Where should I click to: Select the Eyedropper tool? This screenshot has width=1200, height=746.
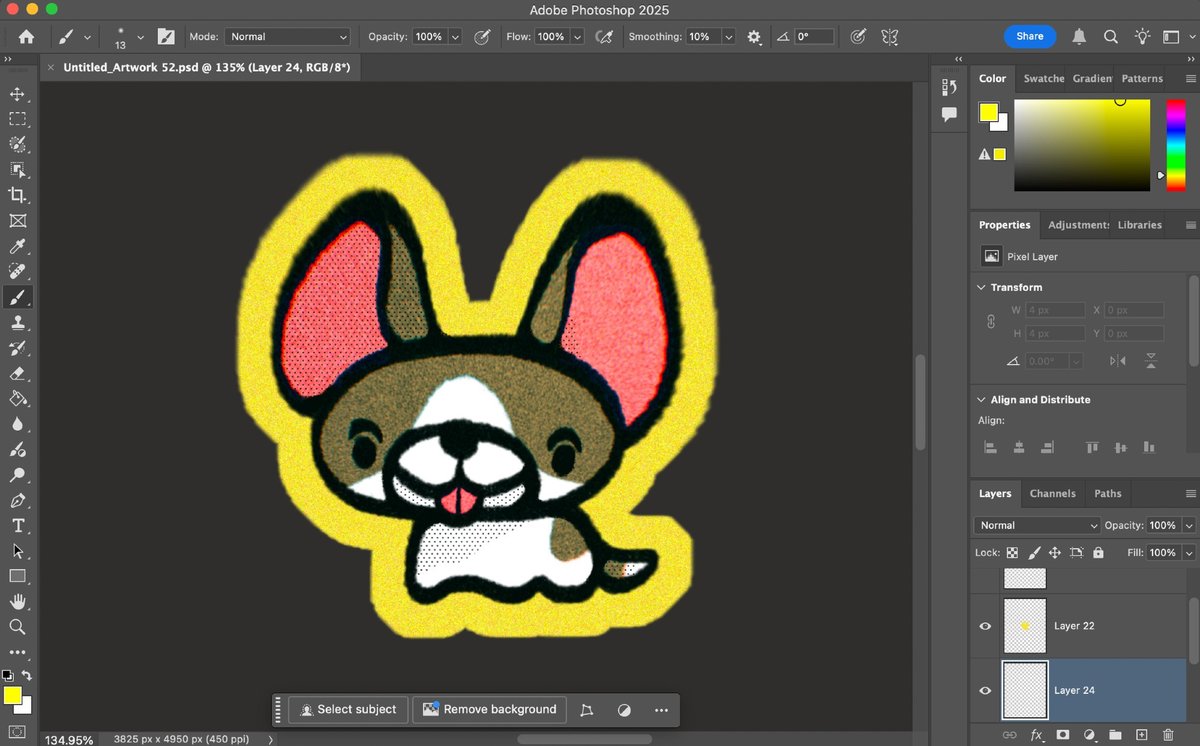[17, 246]
